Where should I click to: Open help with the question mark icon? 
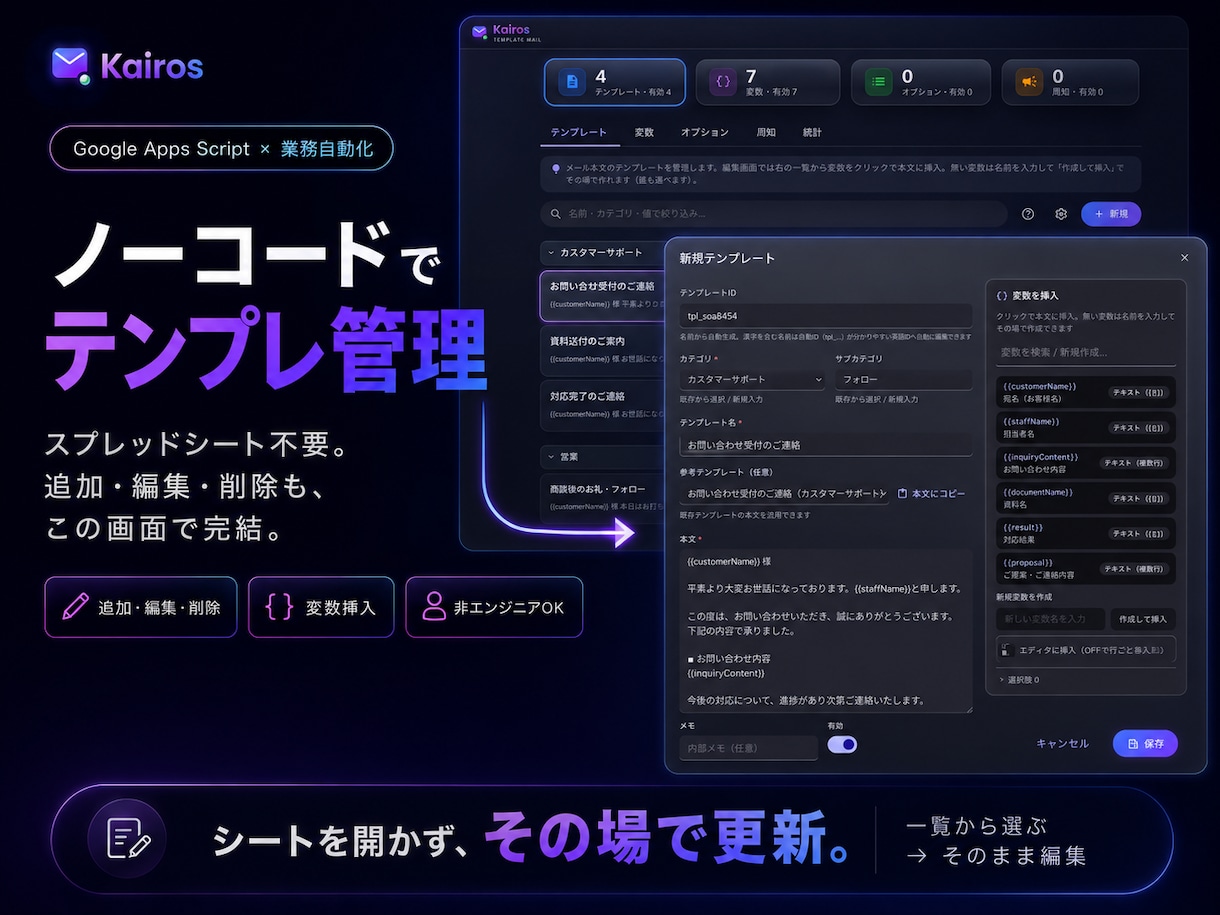(x=1028, y=214)
